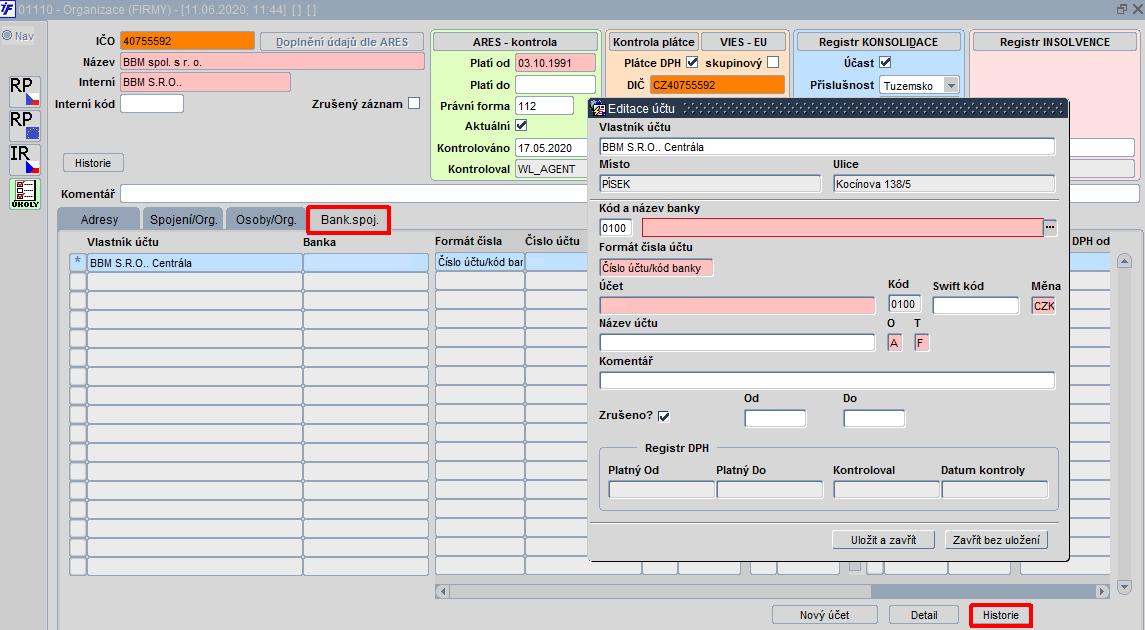
Task: Select the BBM S.R.O.. Centrála grid row
Action: pos(194,263)
